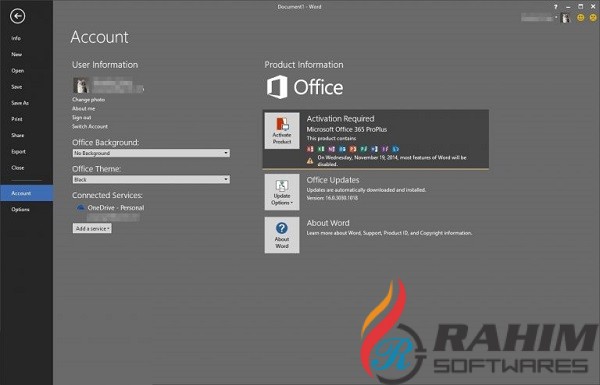Open the Office Background dropdown
The width and height of the screenshot is (600, 385).
coord(151,153)
